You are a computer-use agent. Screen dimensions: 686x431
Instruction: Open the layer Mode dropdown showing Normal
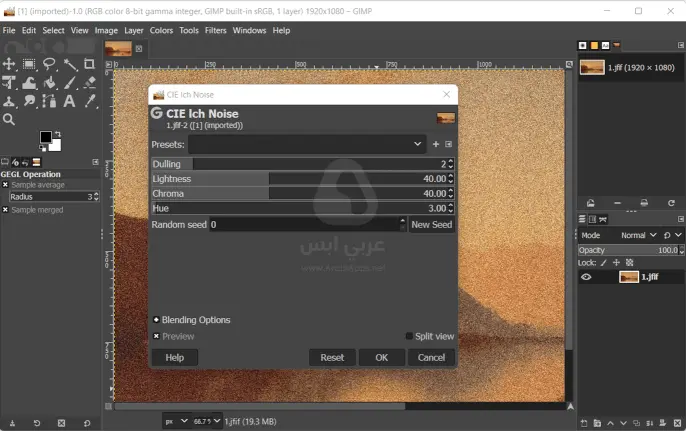(637, 235)
